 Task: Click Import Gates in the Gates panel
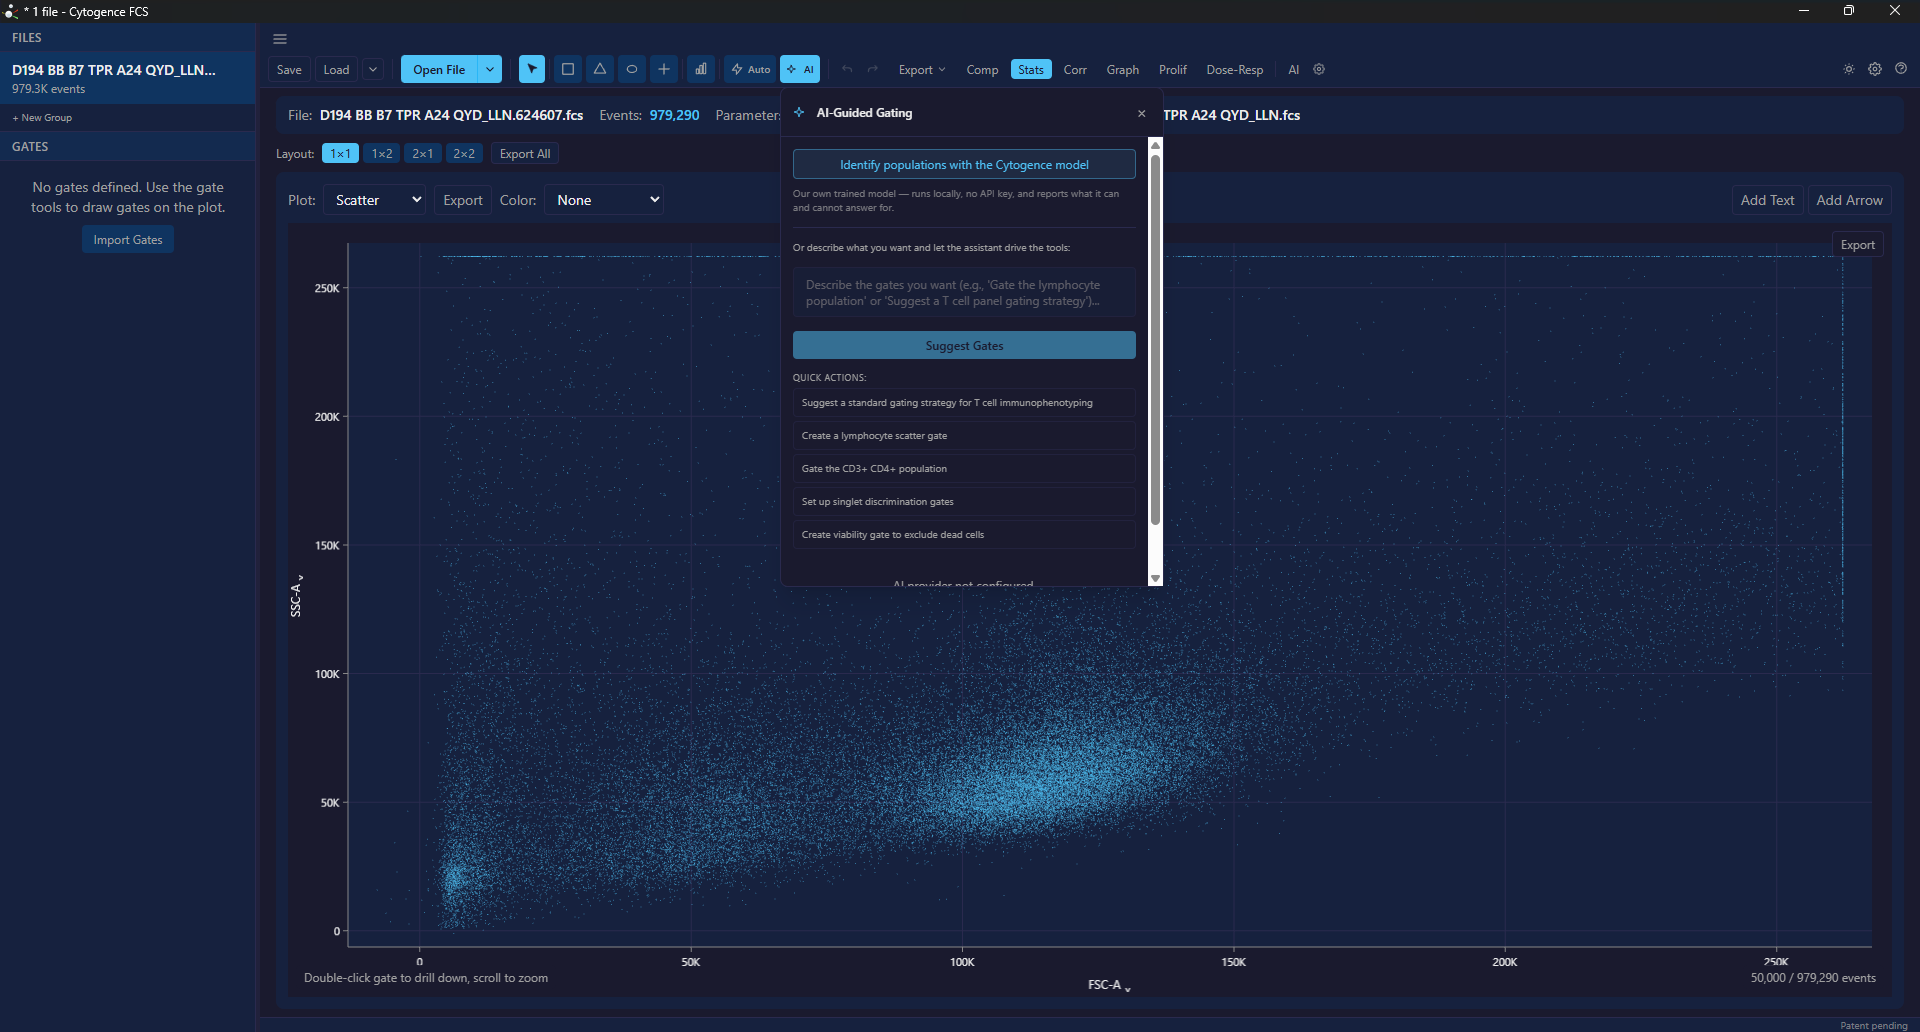(x=128, y=240)
